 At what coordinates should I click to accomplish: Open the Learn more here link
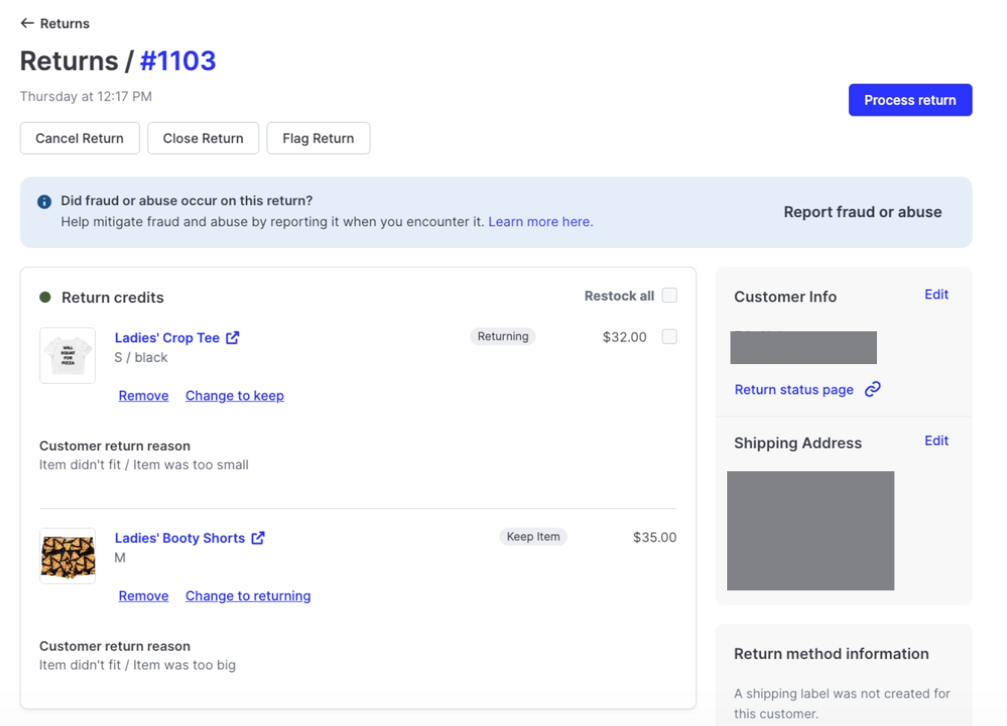pos(540,222)
